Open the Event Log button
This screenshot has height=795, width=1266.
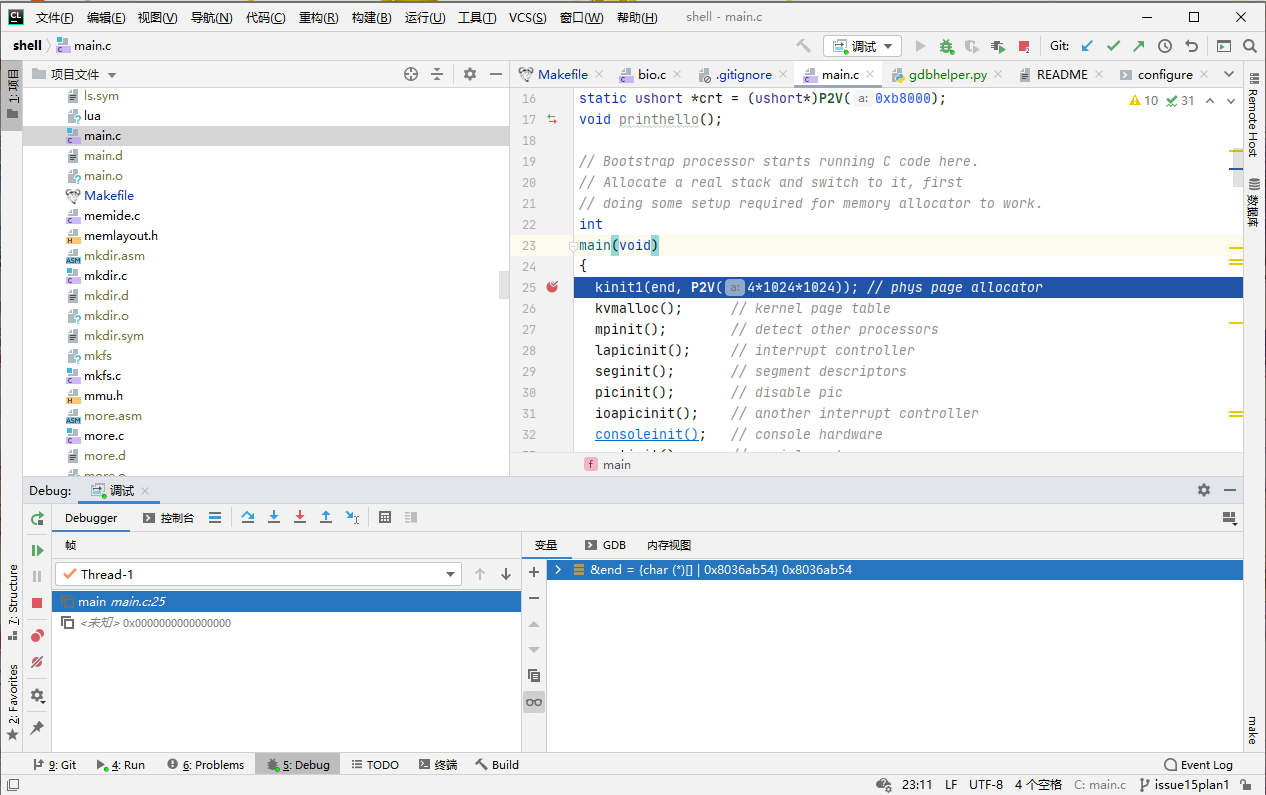point(1198,765)
